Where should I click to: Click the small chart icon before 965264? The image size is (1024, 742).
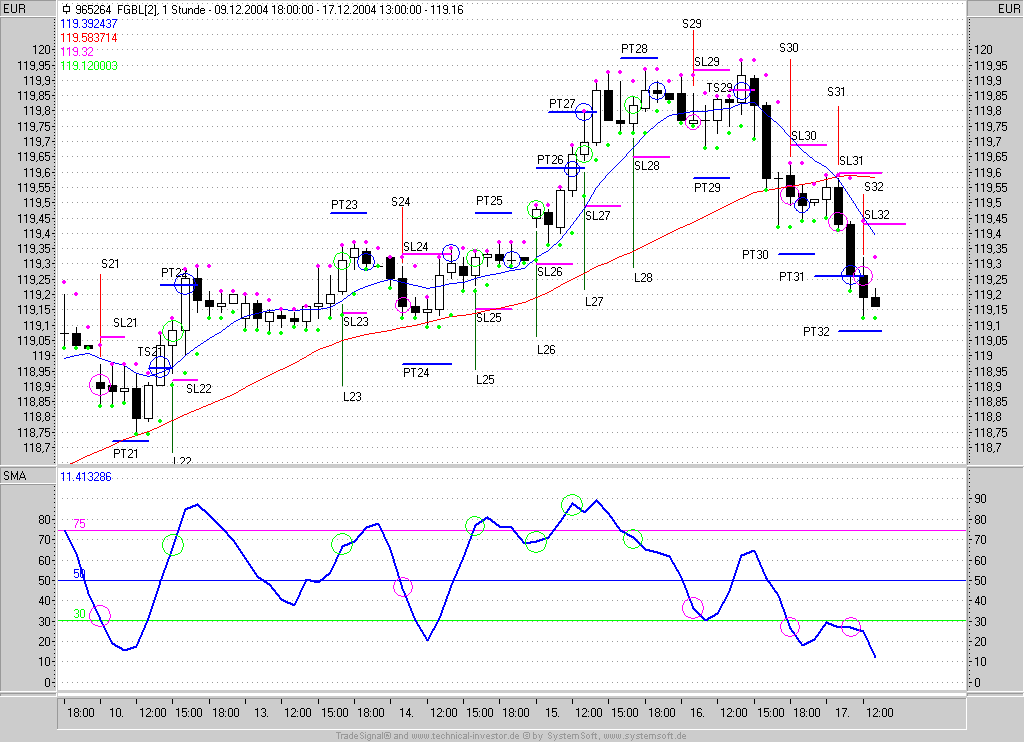[x=67, y=10]
